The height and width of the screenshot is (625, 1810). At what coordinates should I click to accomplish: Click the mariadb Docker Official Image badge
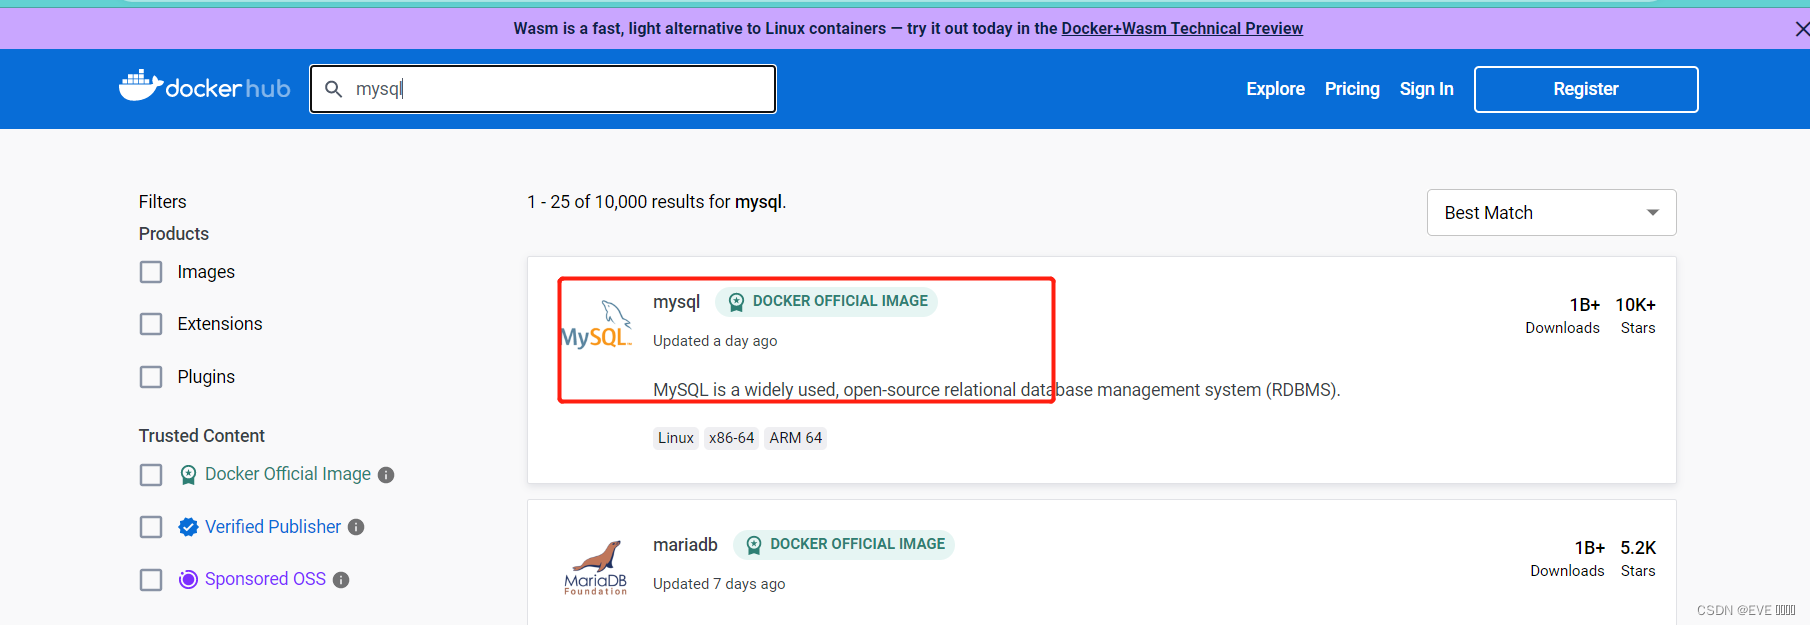[x=844, y=544]
